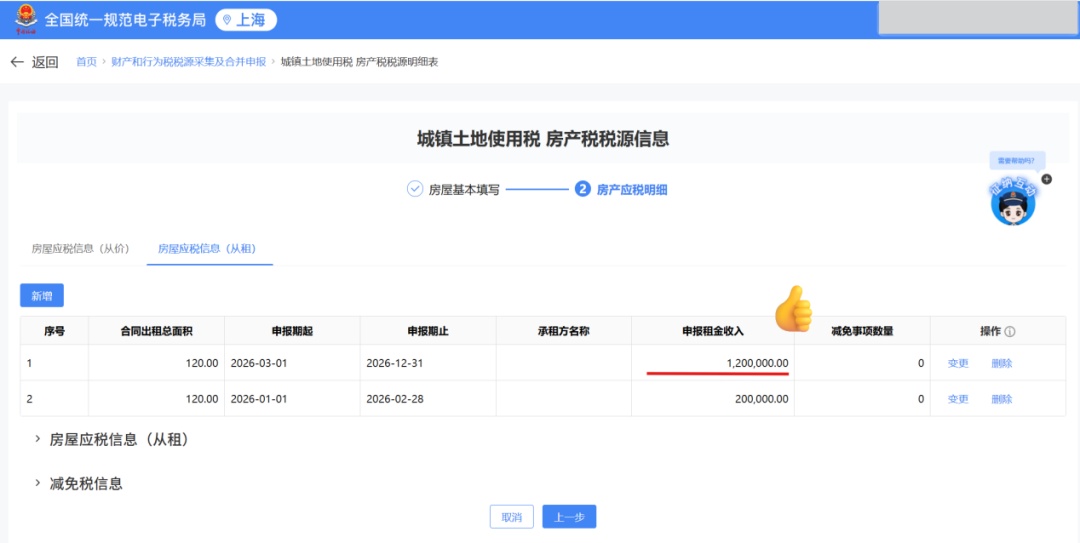Image resolution: width=1080 pixels, height=543 pixels.
Task: Expand the 房屋应税信息（从租） section
Action: coord(38,439)
